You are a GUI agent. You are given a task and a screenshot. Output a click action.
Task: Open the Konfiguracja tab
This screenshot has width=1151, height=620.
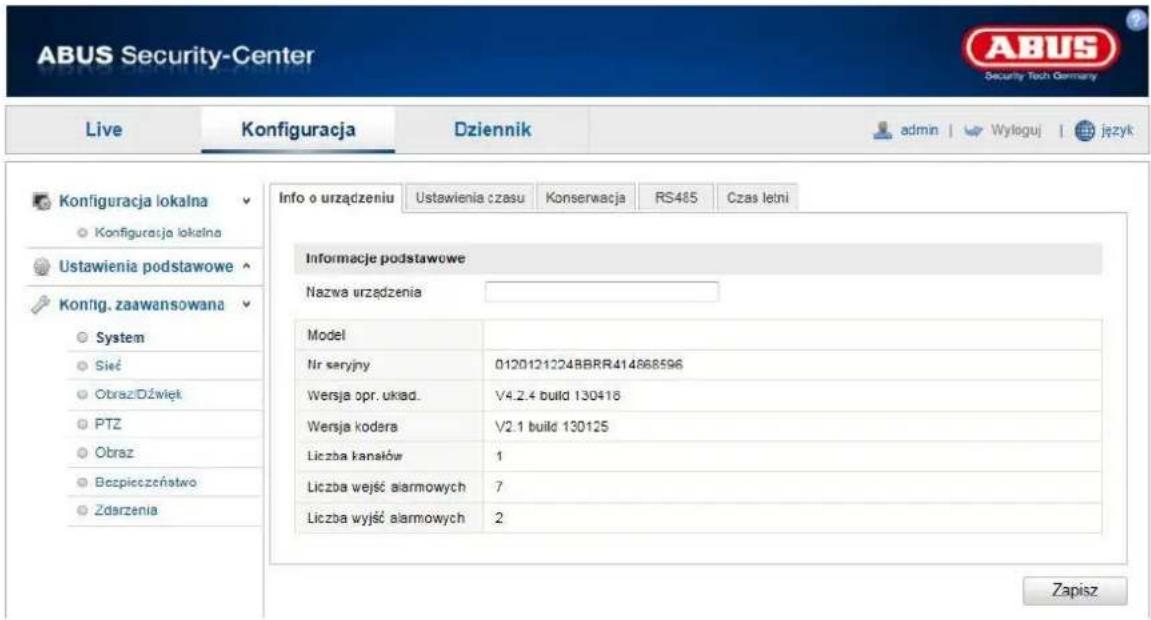(298, 130)
